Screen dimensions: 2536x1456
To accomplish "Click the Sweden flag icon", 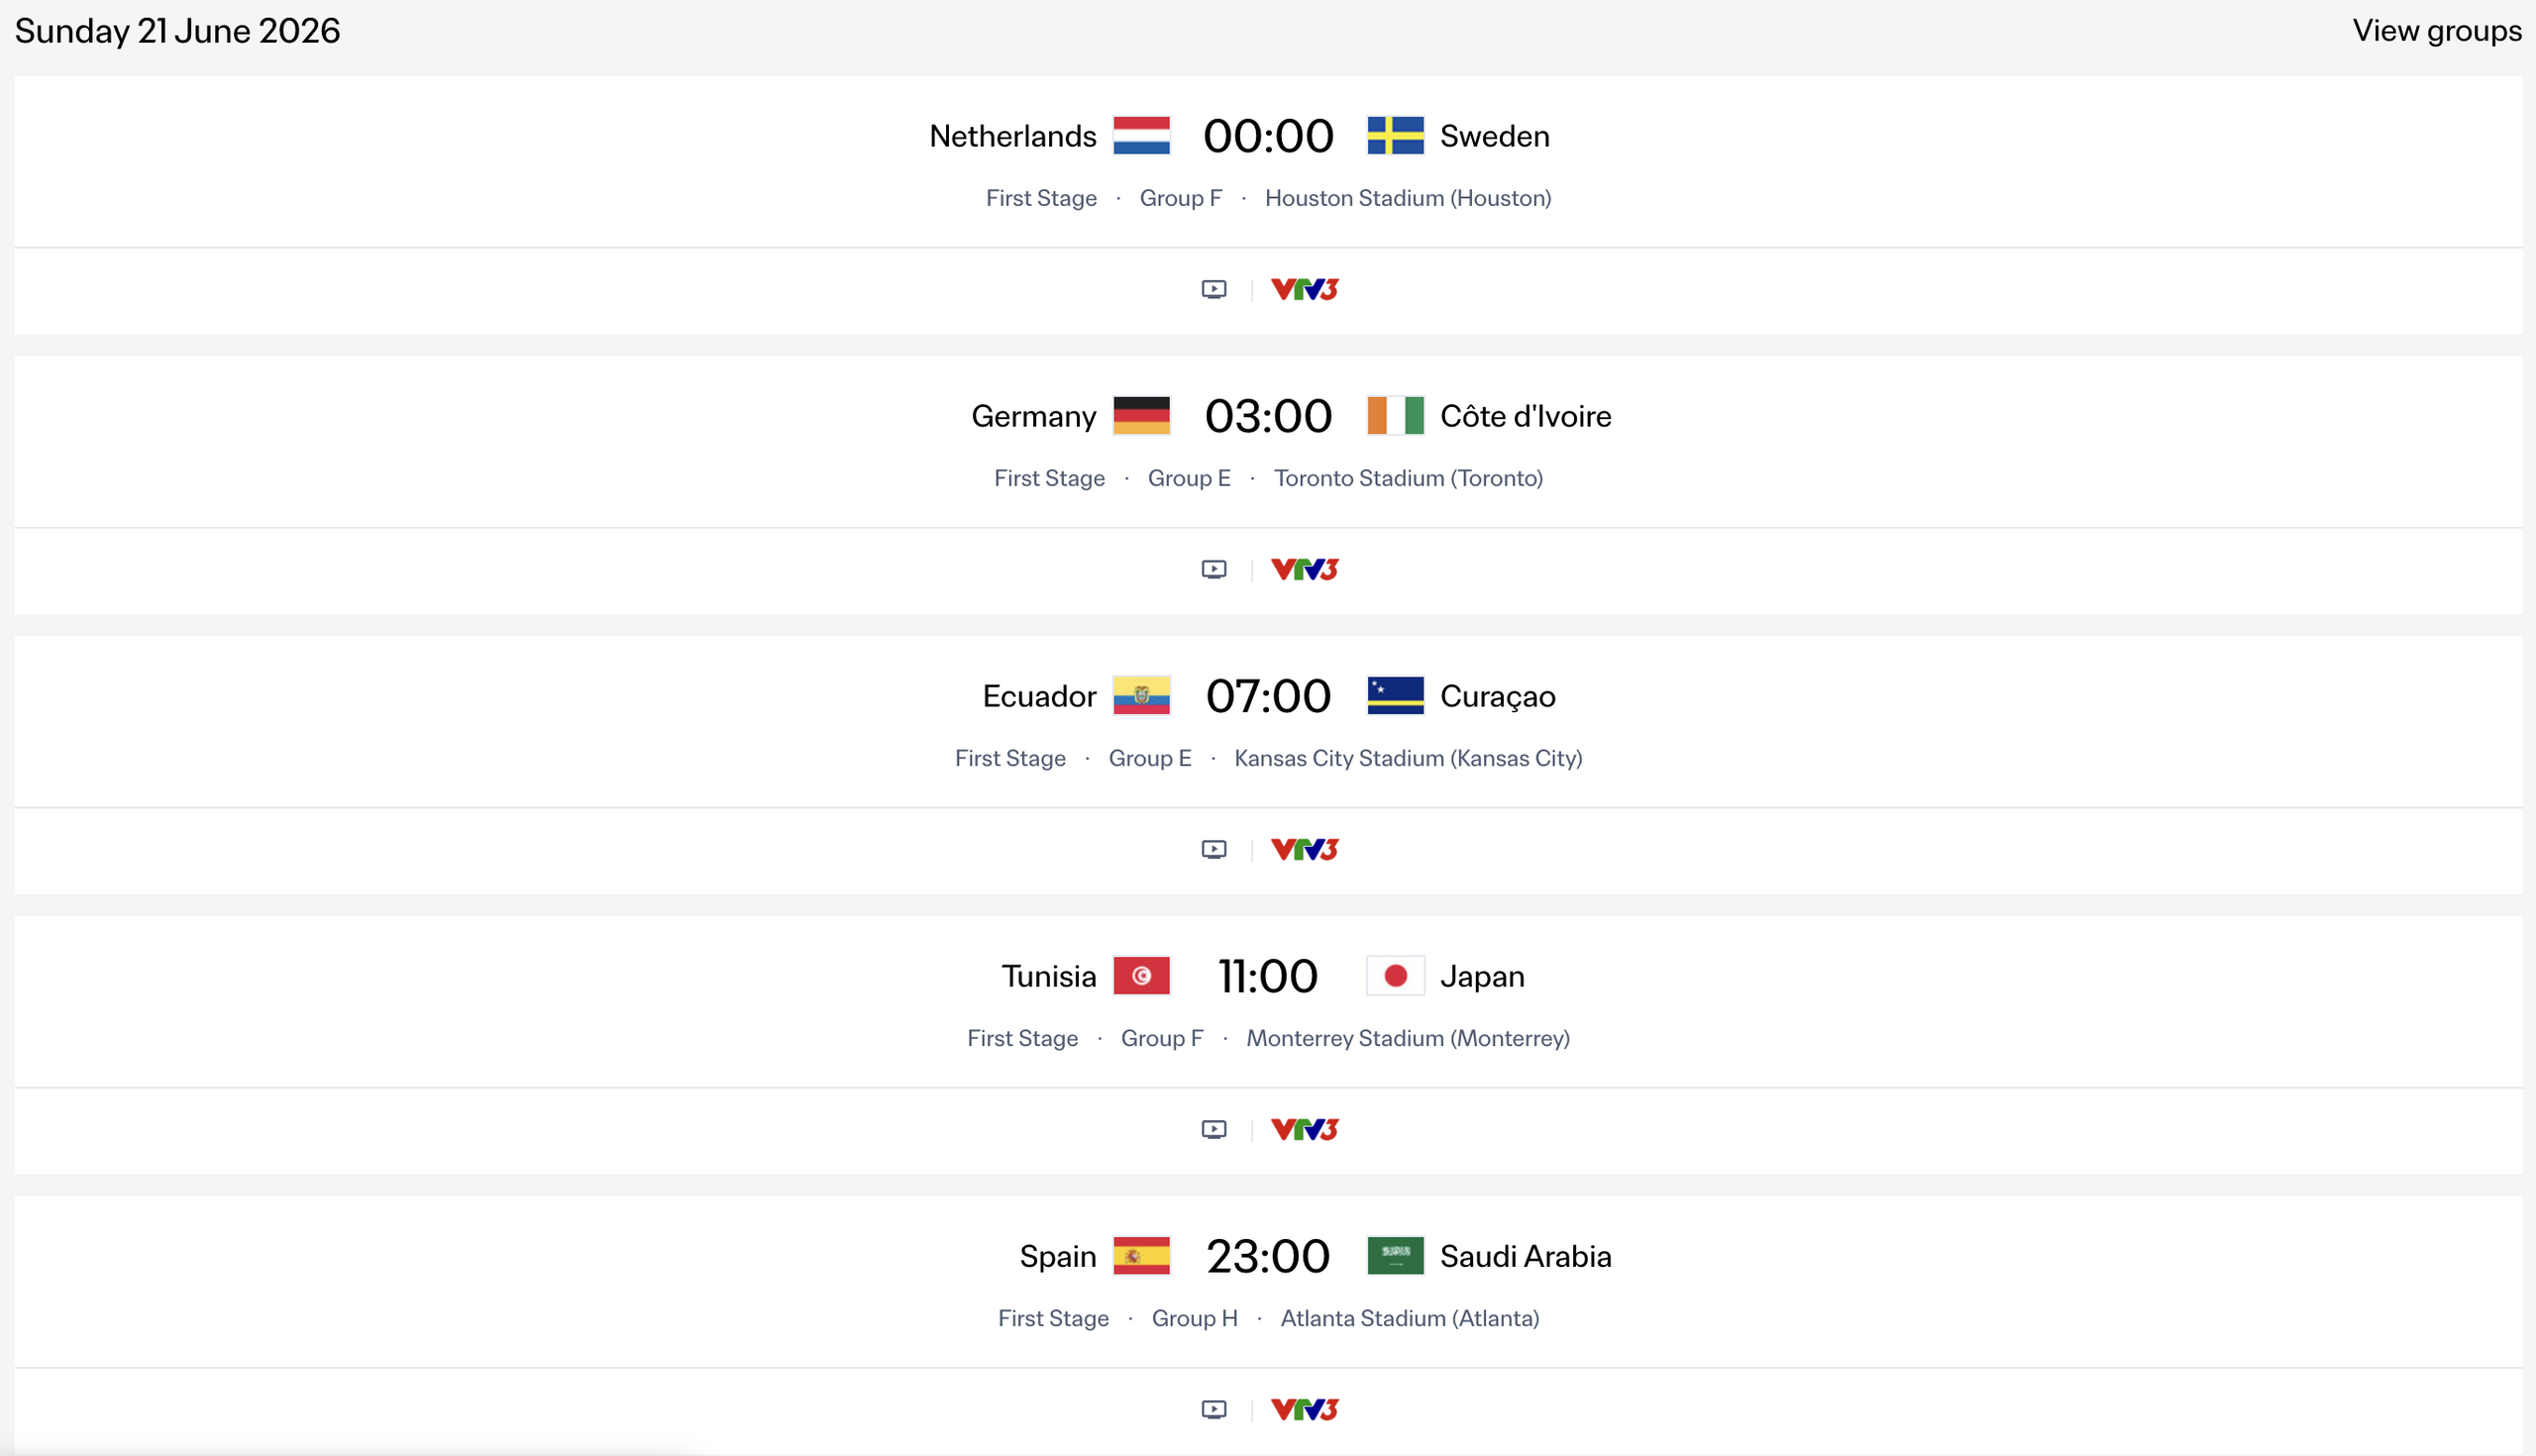I will tap(1394, 136).
